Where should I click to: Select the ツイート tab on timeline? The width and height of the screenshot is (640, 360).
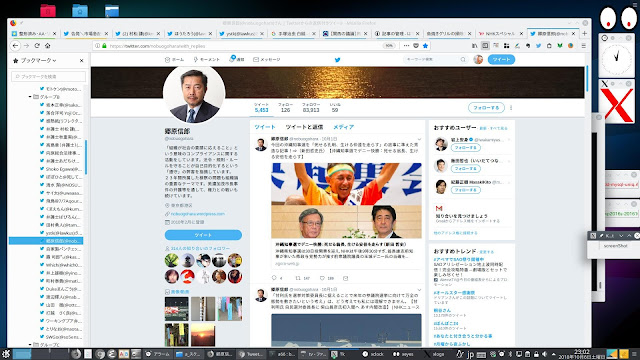point(264,127)
